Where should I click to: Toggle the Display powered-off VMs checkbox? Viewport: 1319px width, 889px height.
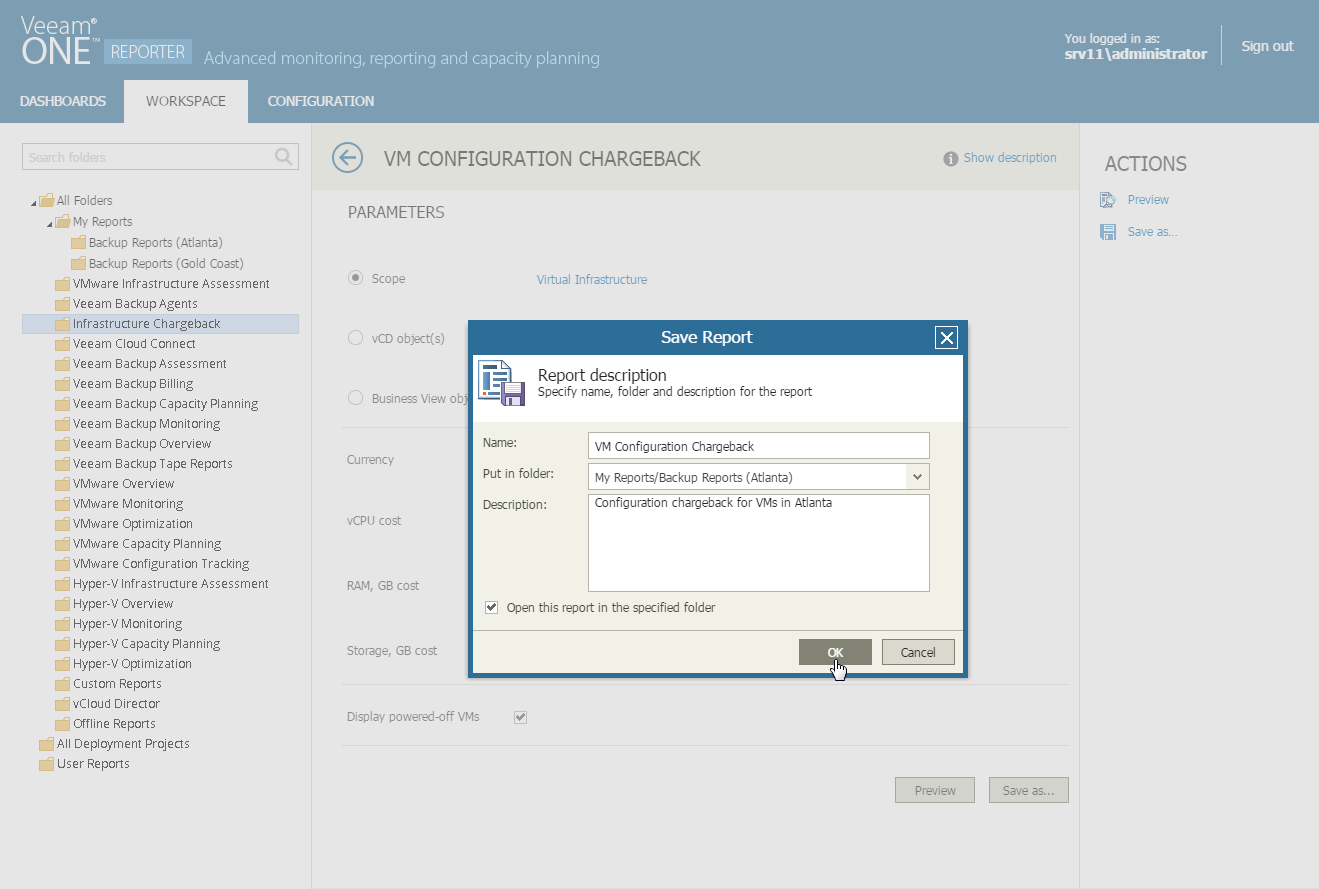[x=520, y=717]
